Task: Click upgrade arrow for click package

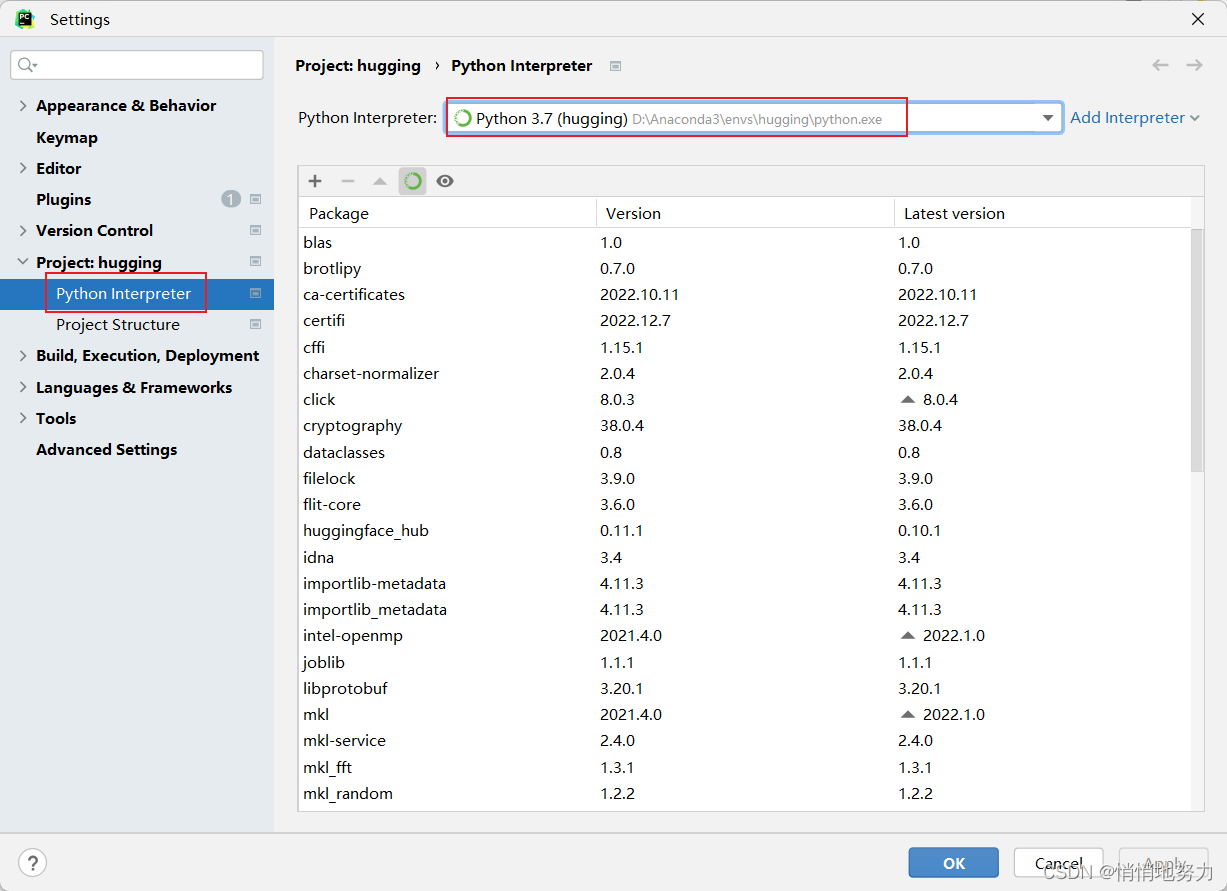Action: coord(908,399)
